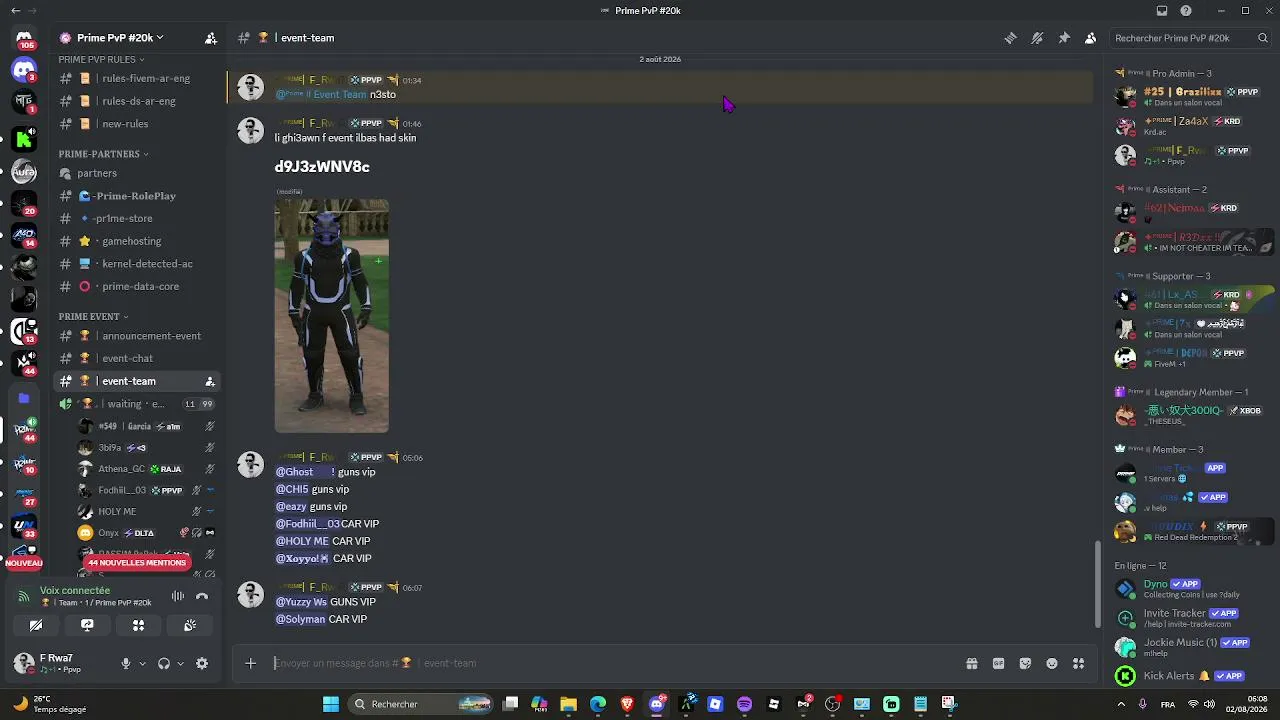1280x720 pixels.
Task: Show pinned messages
Action: click(1064, 38)
